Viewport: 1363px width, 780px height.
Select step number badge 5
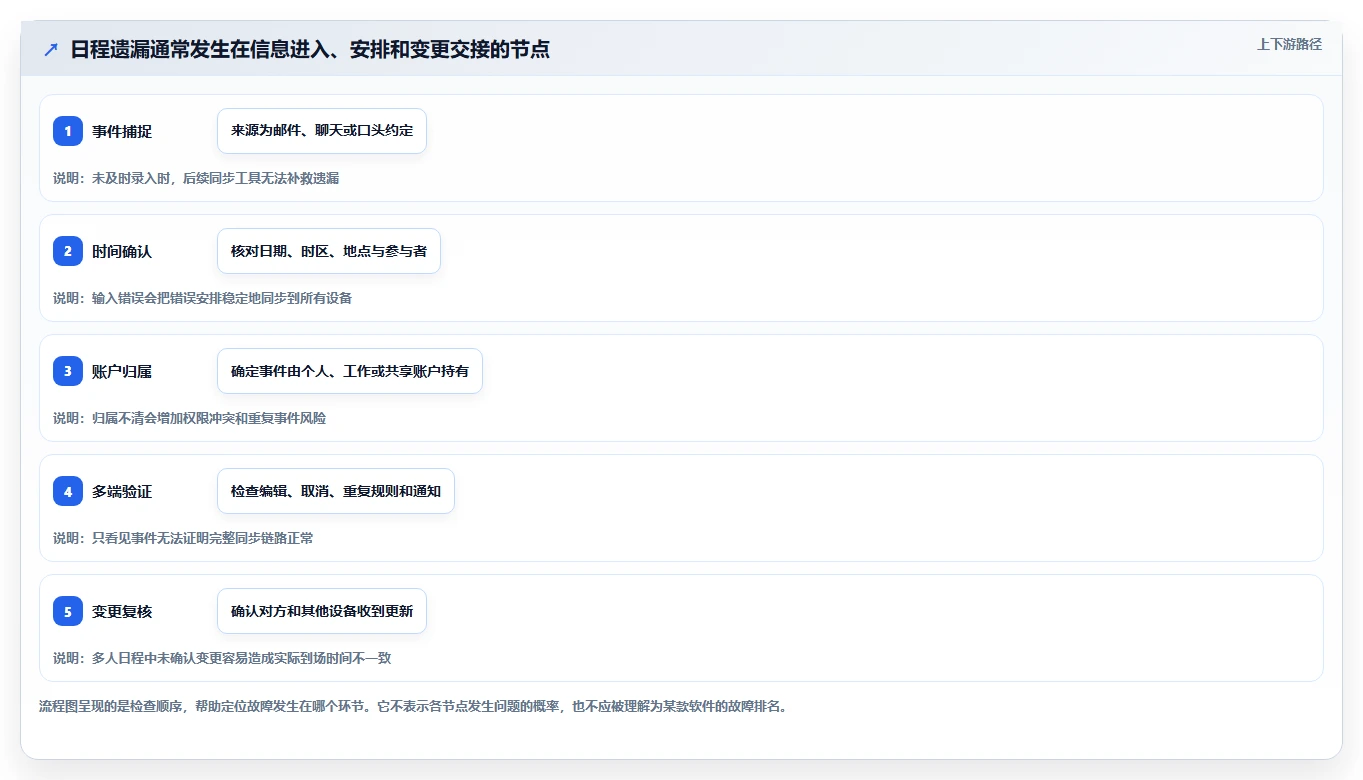(x=68, y=611)
